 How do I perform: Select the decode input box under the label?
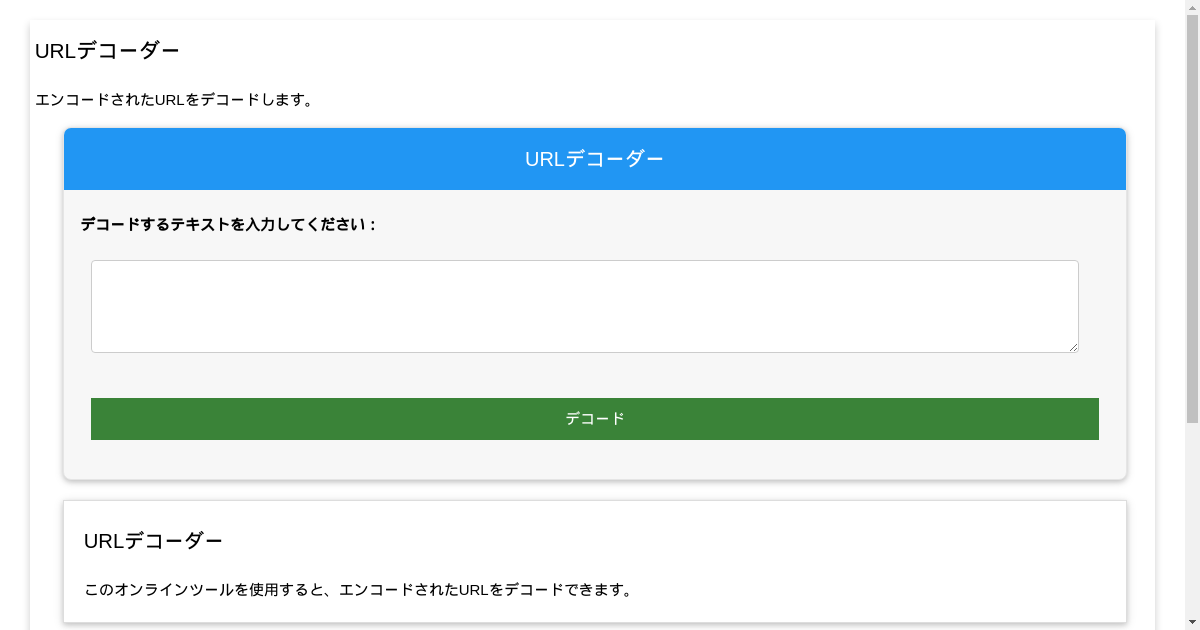pyautogui.click(x=584, y=305)
